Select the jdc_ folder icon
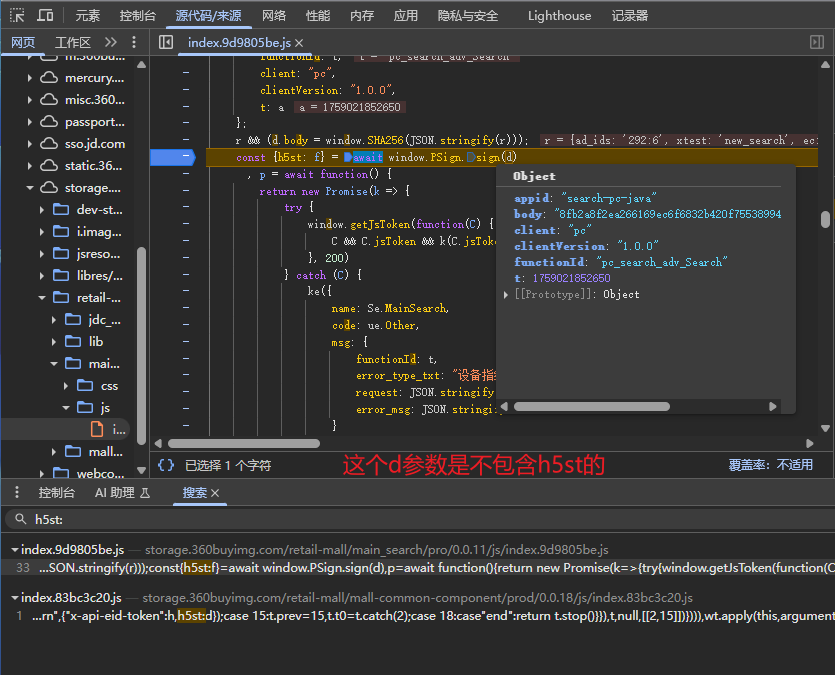Viewport: 835px width, 675px height. (x=73, y=319)
